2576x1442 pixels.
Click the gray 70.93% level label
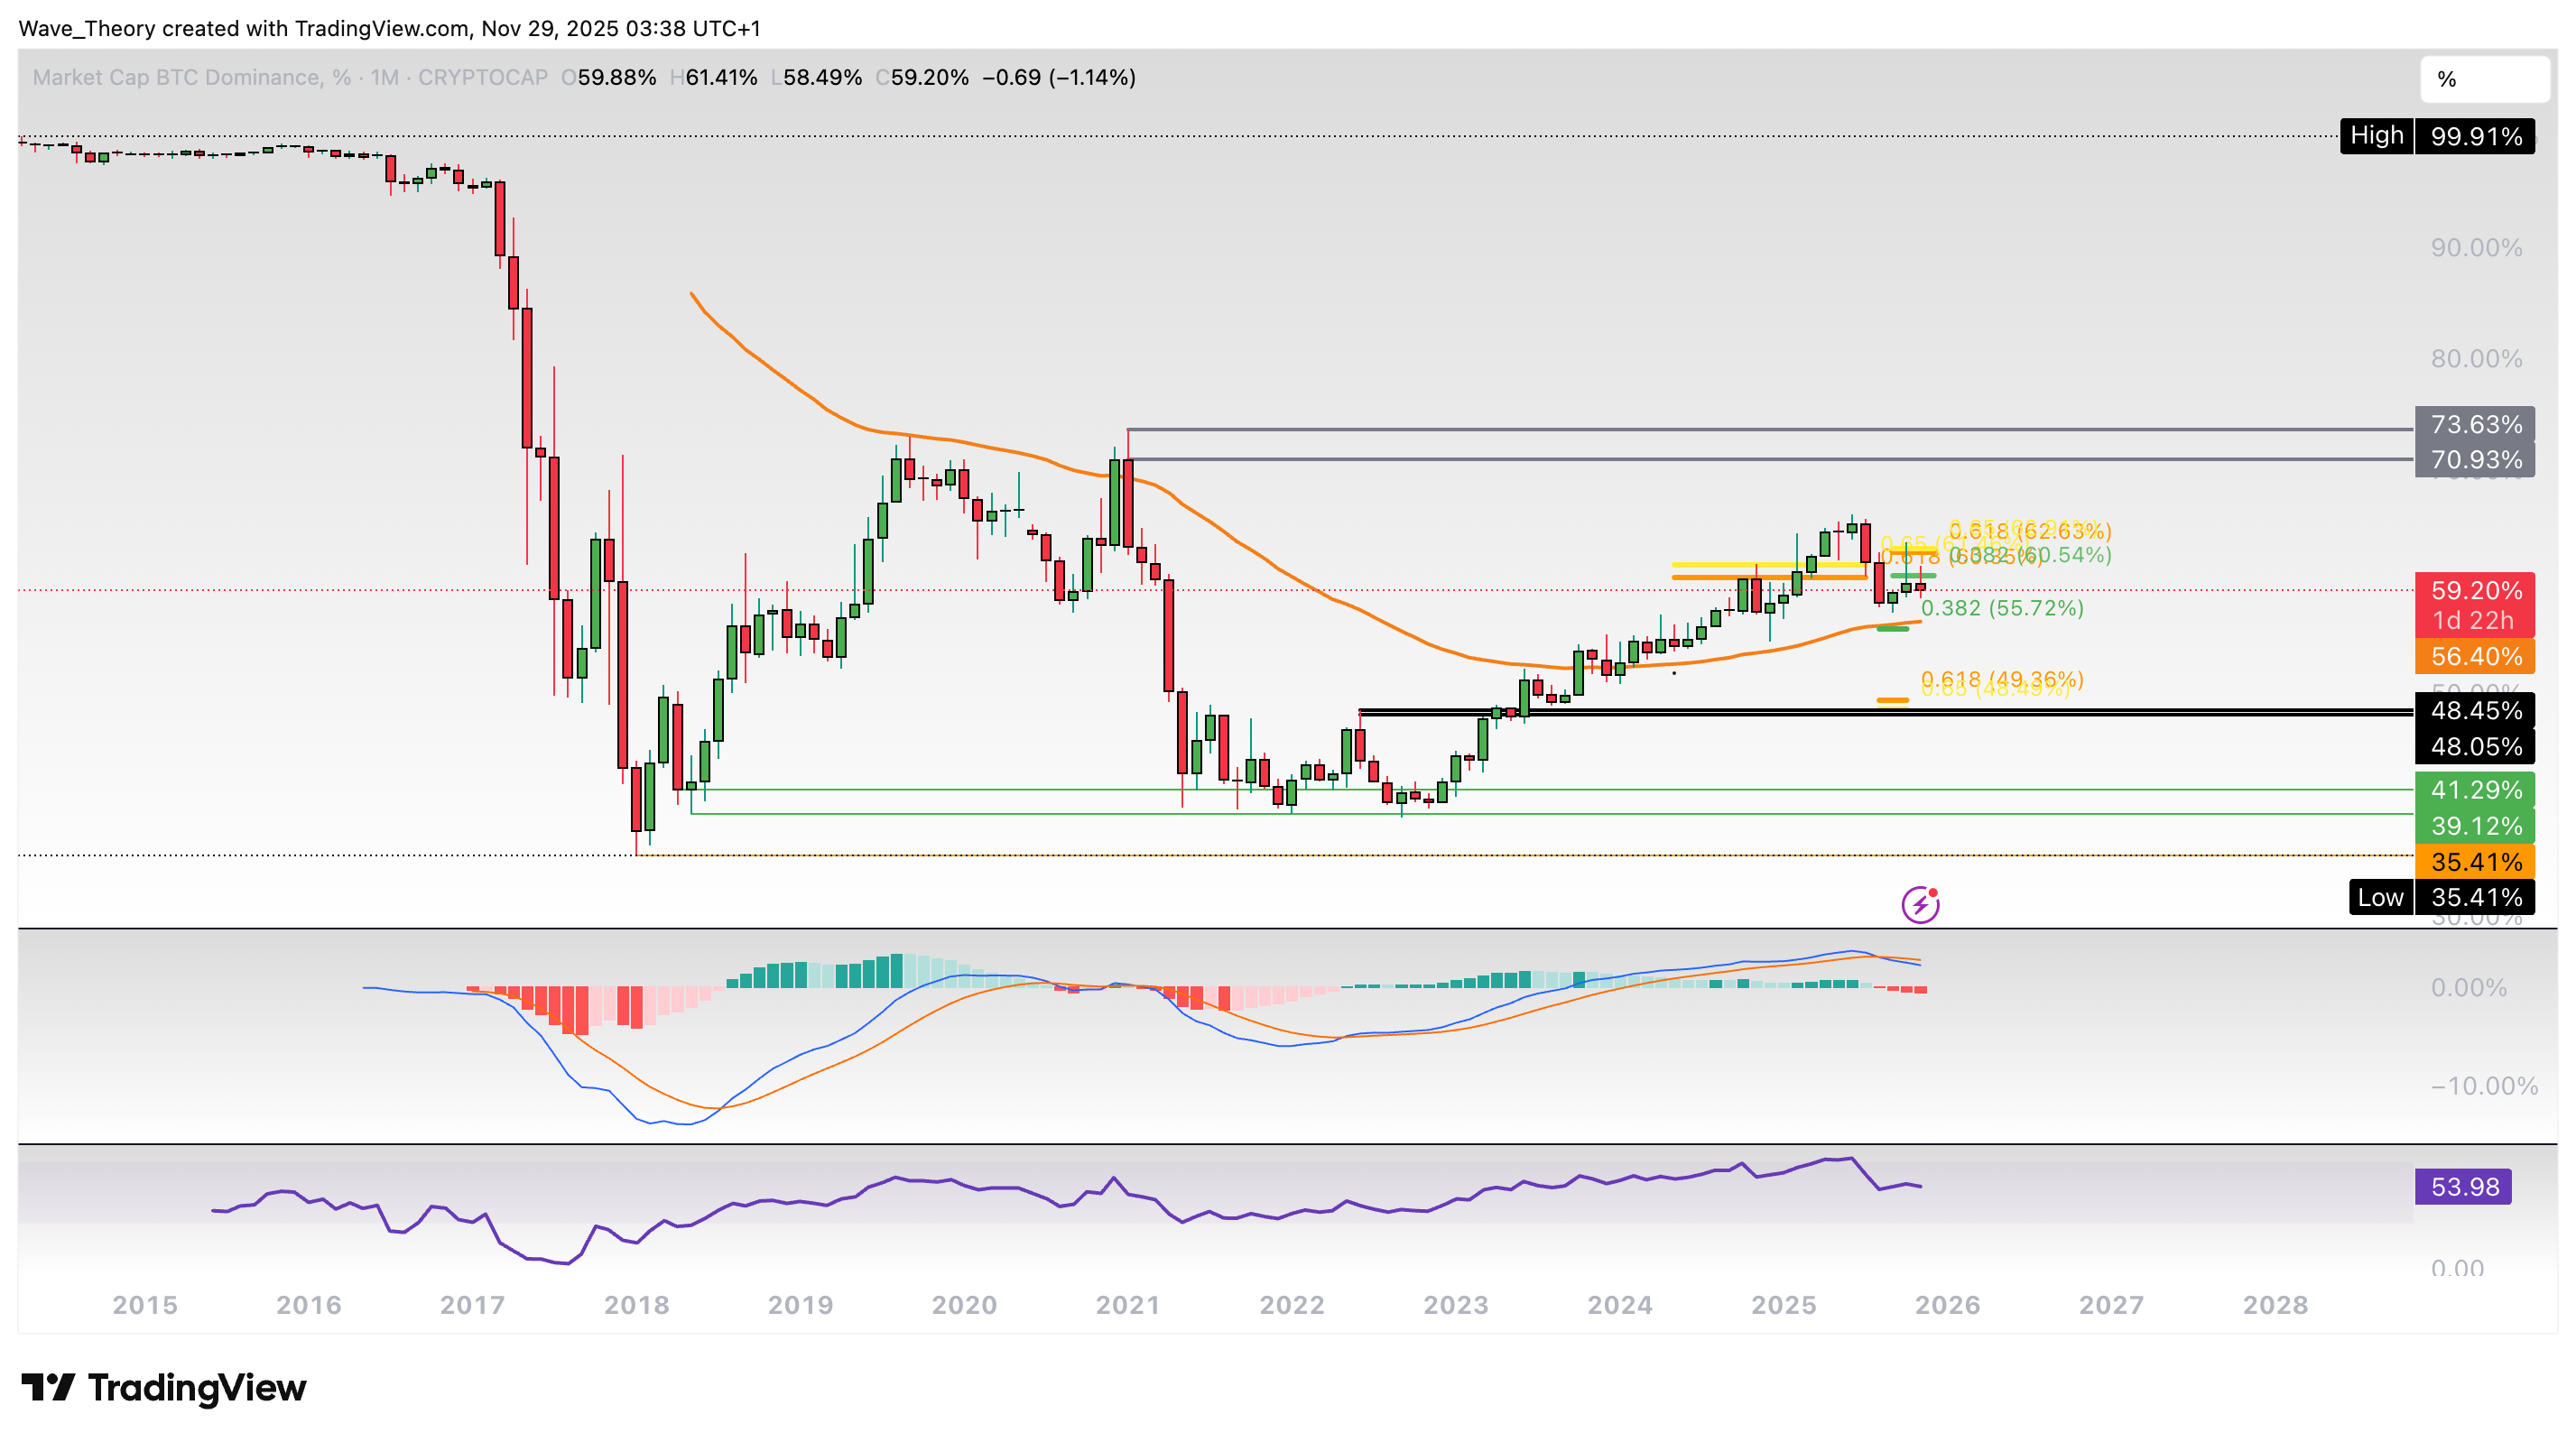coord(2474,460)
